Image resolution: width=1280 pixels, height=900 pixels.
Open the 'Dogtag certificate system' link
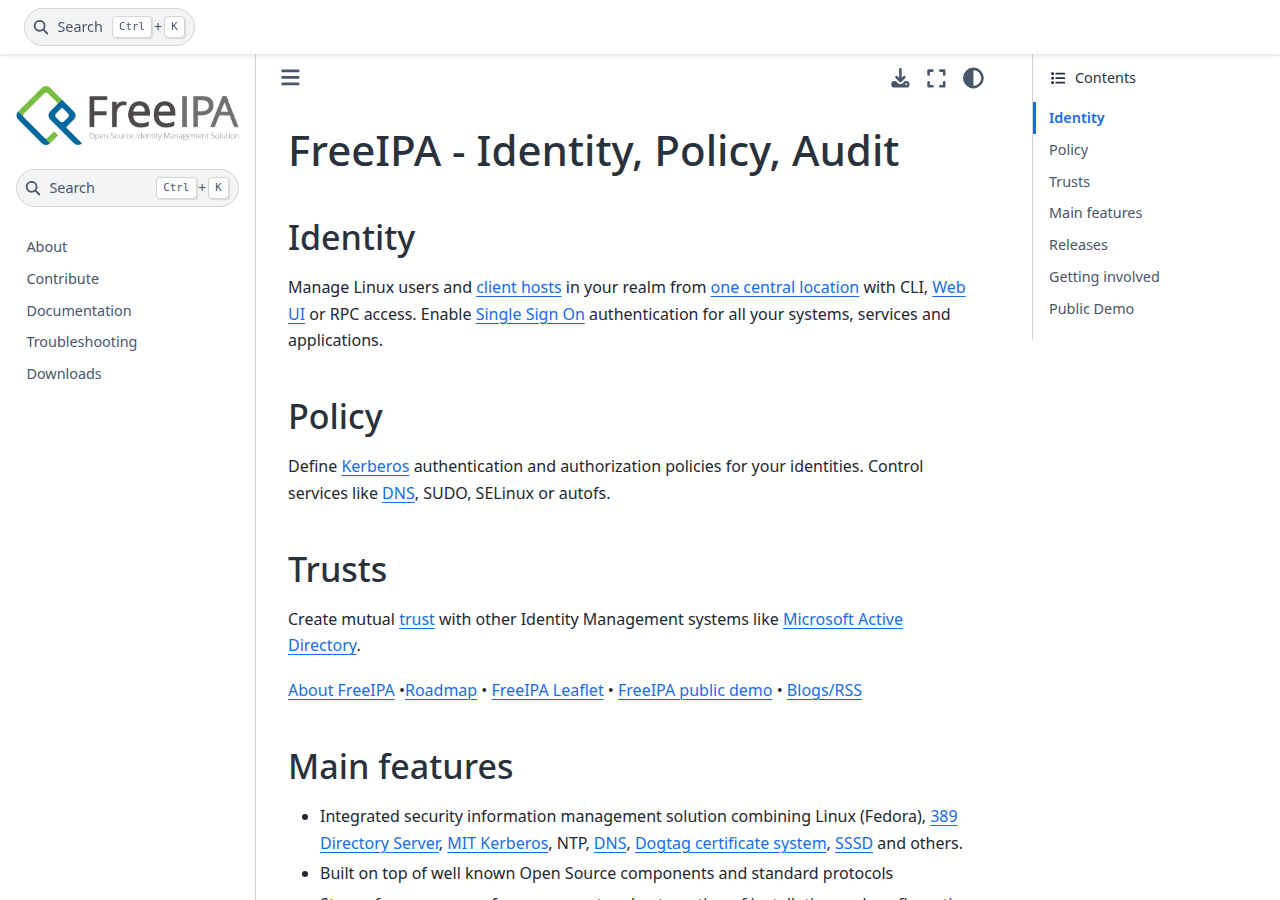coord(731,843)
